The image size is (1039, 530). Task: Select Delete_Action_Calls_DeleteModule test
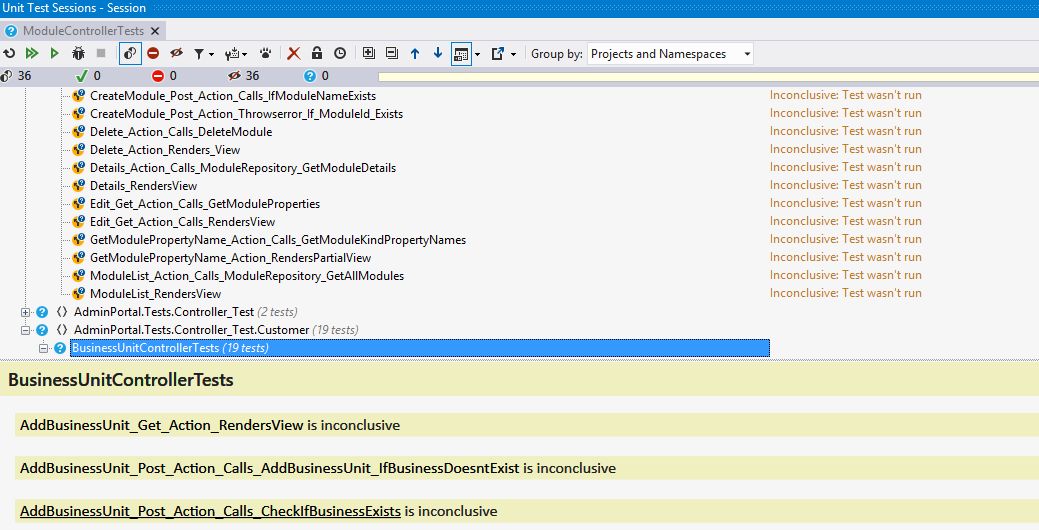click(181, 132)
